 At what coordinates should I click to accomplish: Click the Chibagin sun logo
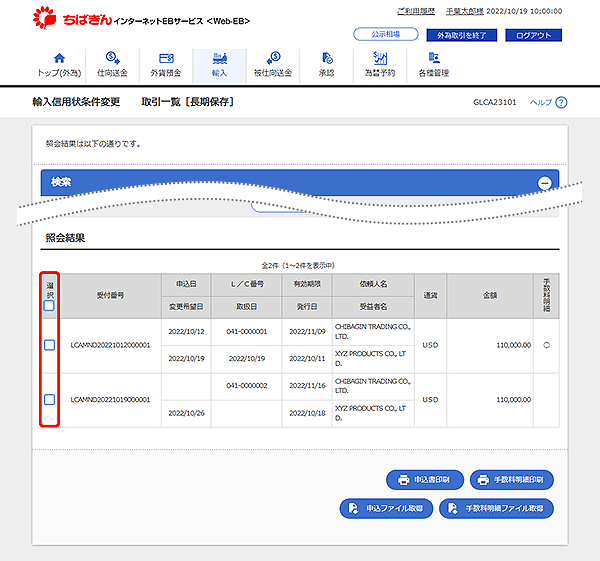[x=44, y=17]
